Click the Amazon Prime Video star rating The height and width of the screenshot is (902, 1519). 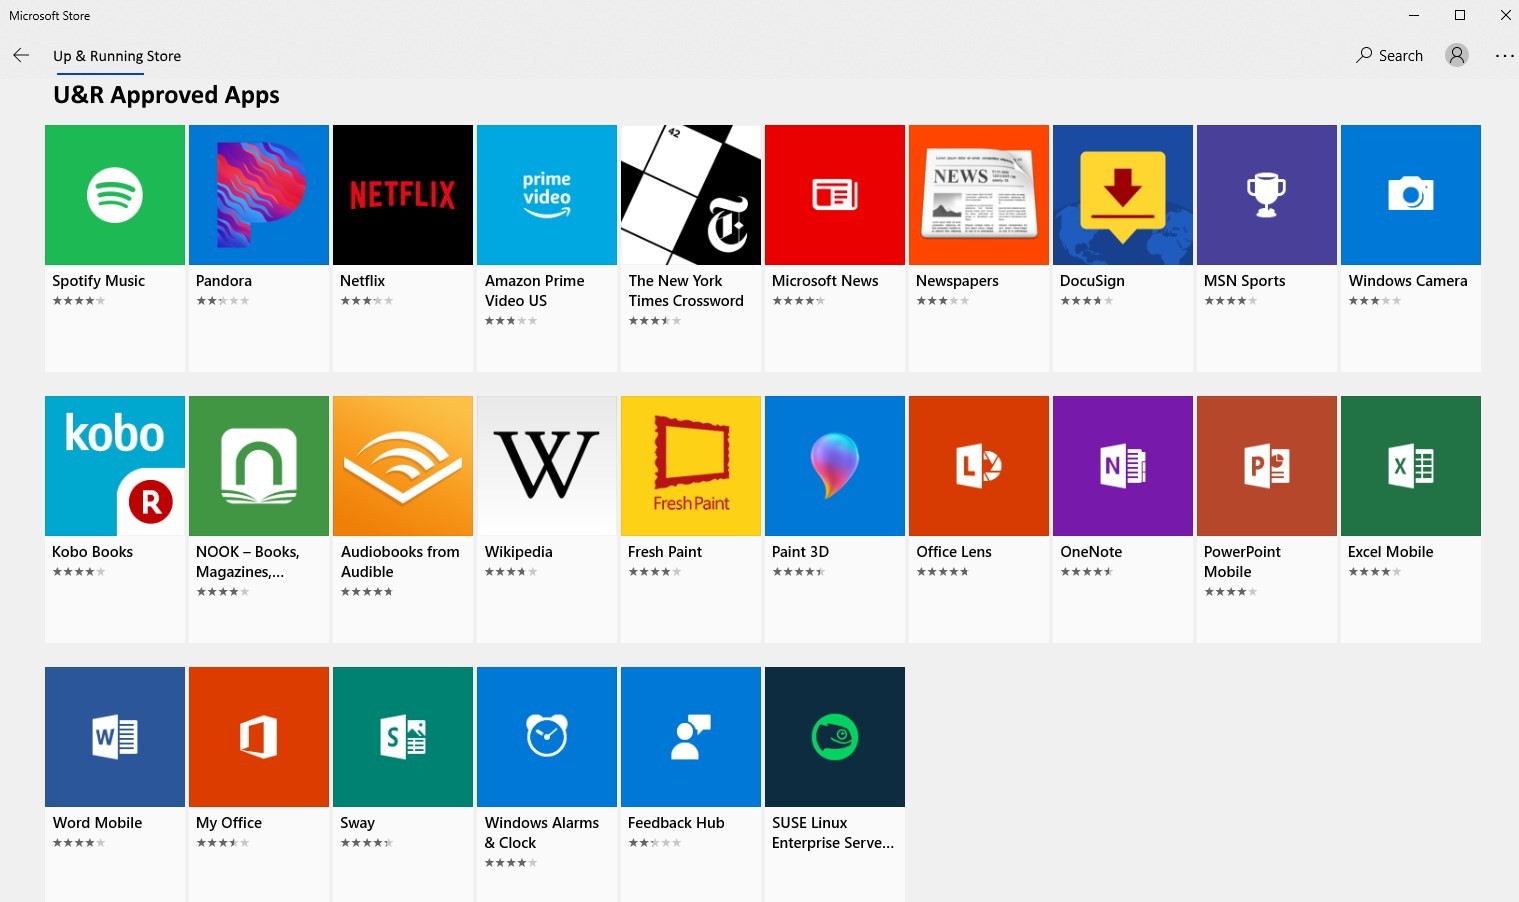point(511,321)
